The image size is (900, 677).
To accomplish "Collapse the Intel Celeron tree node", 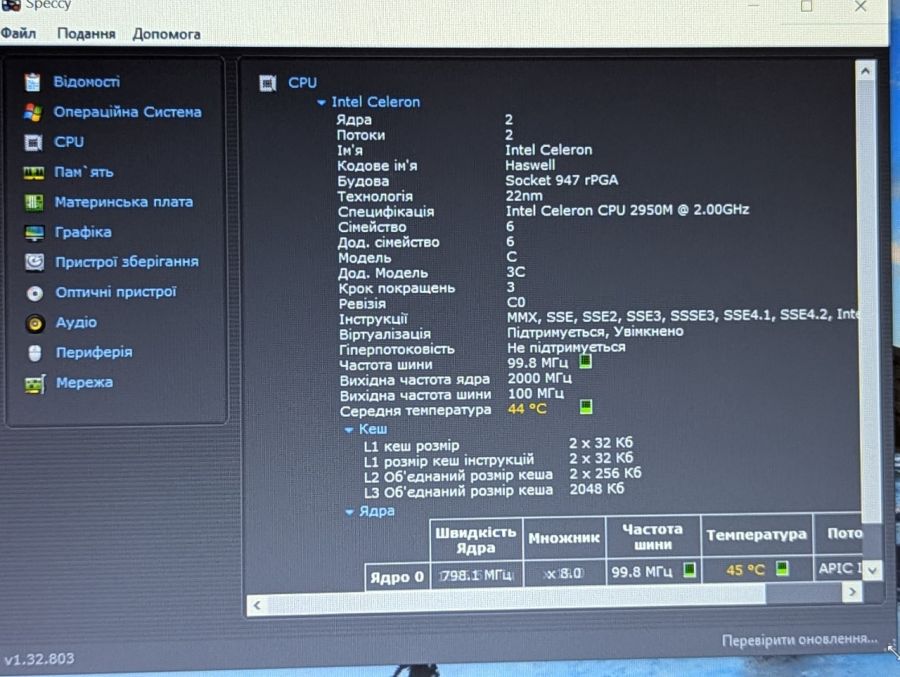I will [321, 103].
